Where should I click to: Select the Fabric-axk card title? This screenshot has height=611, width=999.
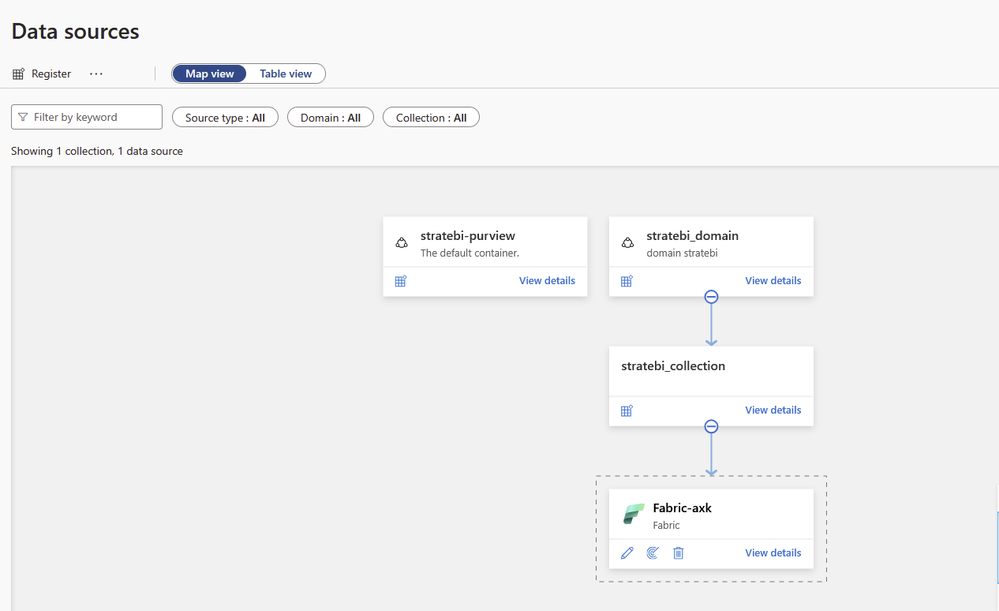coord(682,508)
